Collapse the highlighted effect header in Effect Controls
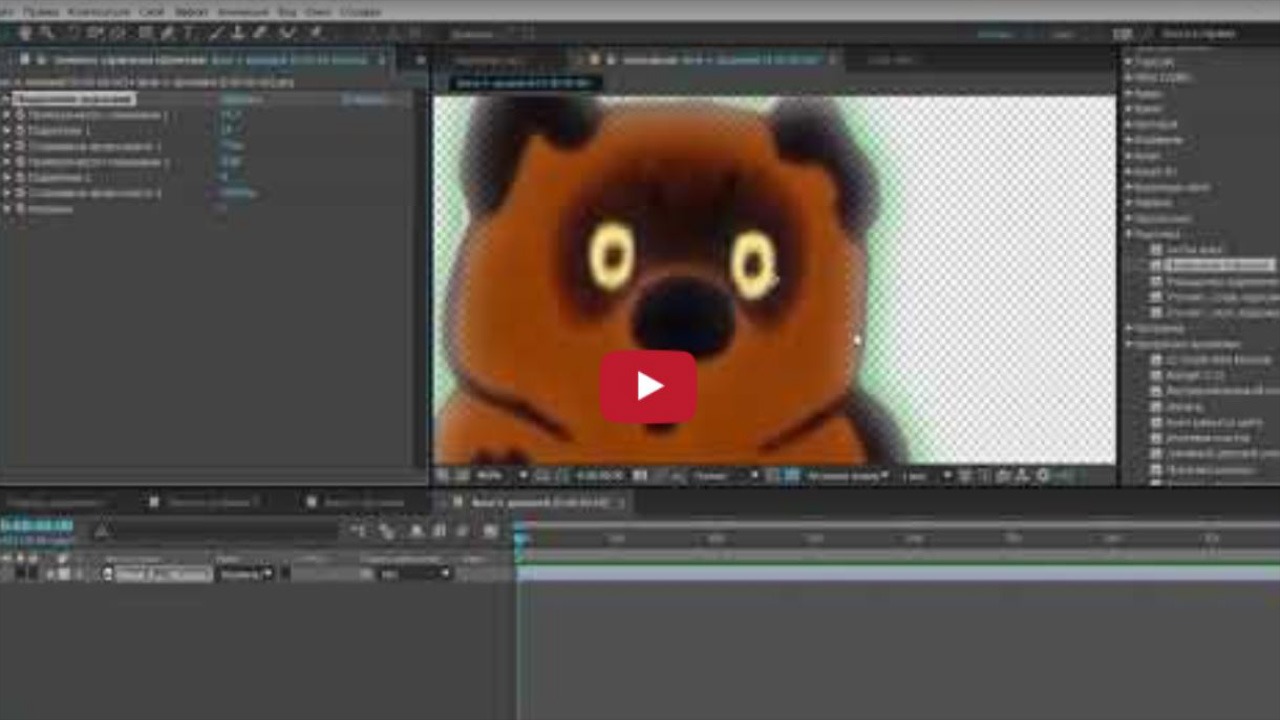The image size is (1280, 720). tap(7, 99)
